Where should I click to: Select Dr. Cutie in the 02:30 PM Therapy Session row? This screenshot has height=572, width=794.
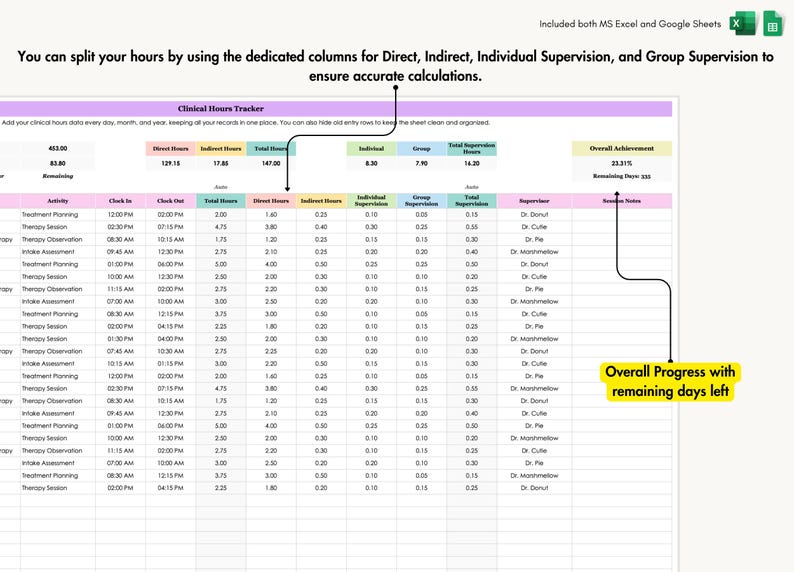pyautogui.click(x=534, y=227)
